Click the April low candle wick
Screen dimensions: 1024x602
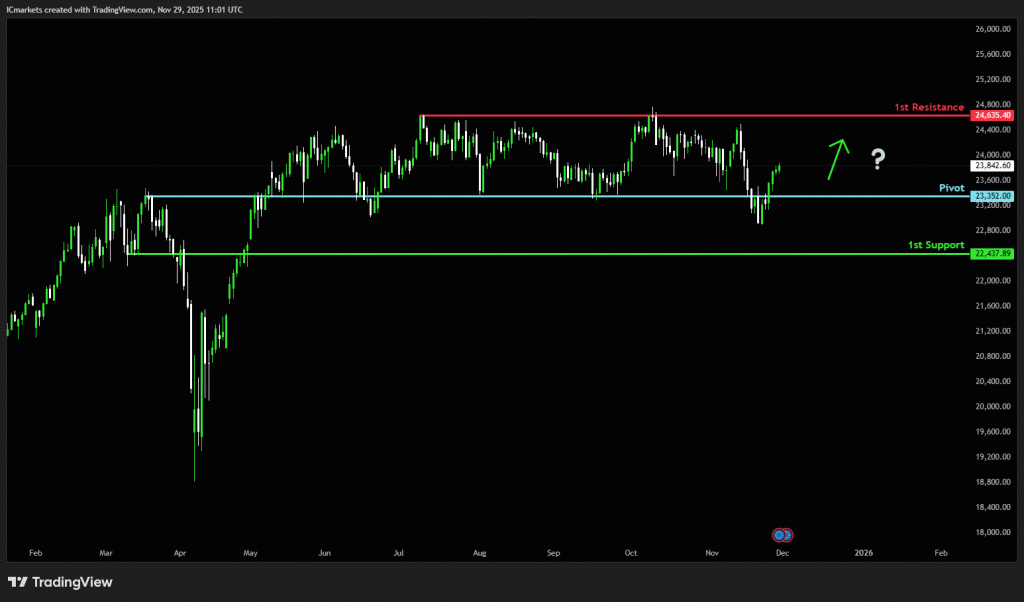coord(194,470)
